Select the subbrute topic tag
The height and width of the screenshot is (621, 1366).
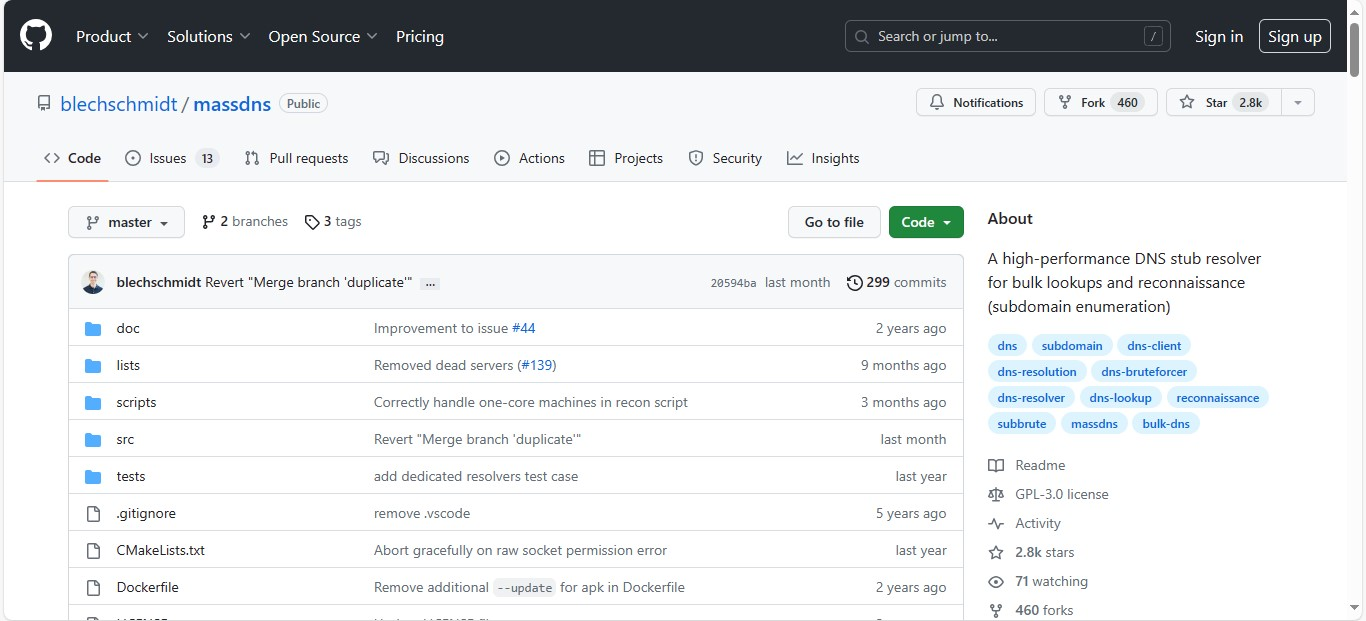[x=1021, y=423]
